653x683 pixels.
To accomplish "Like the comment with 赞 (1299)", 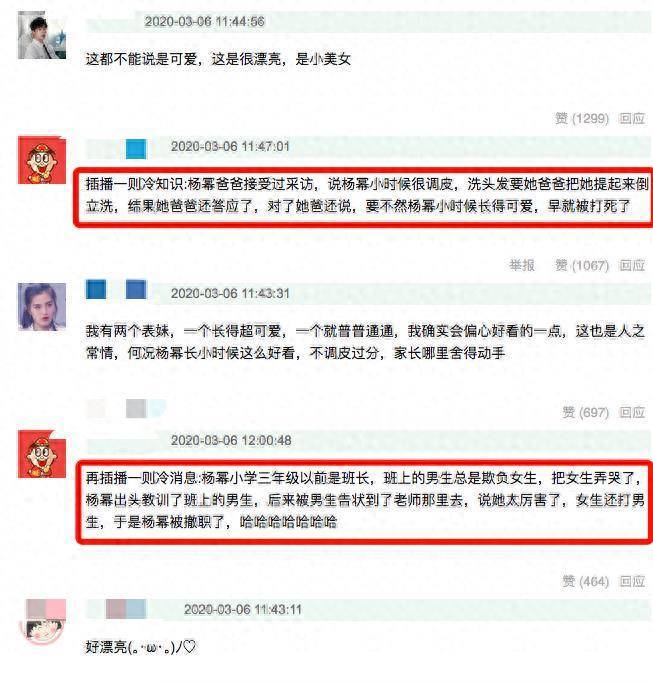I will (x=582, y=118).
